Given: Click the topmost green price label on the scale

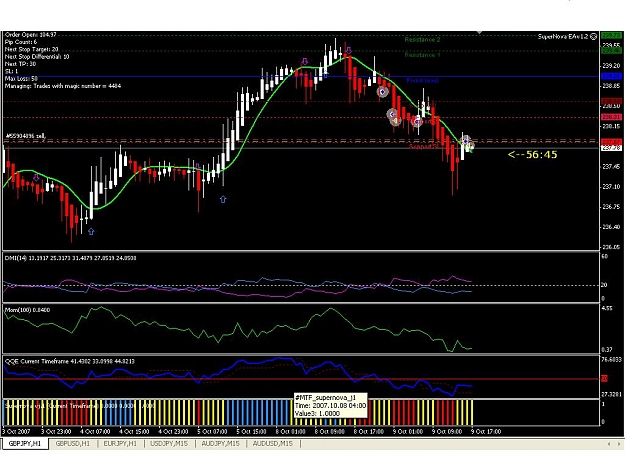Looking at the screenshot, I should point(611,36).
